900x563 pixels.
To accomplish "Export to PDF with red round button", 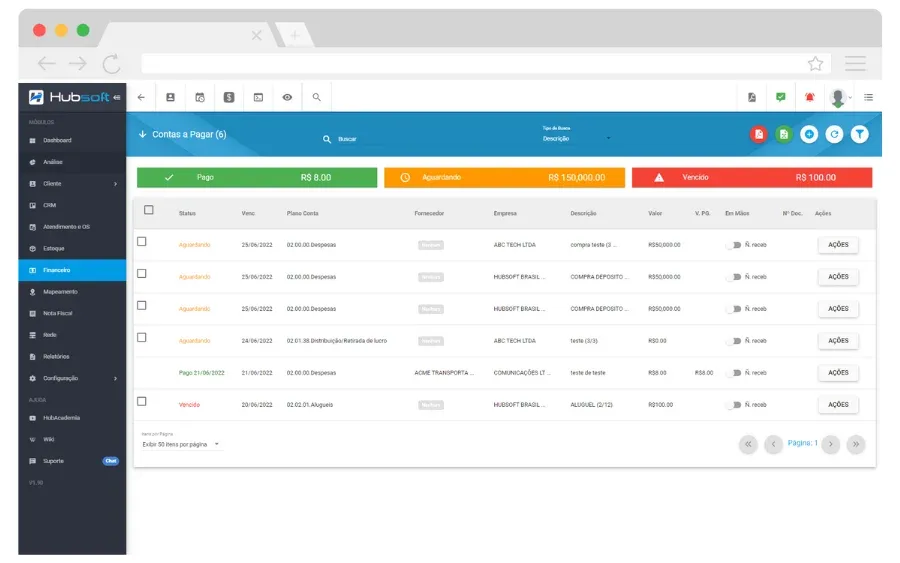I will click(x=759, y=134).
